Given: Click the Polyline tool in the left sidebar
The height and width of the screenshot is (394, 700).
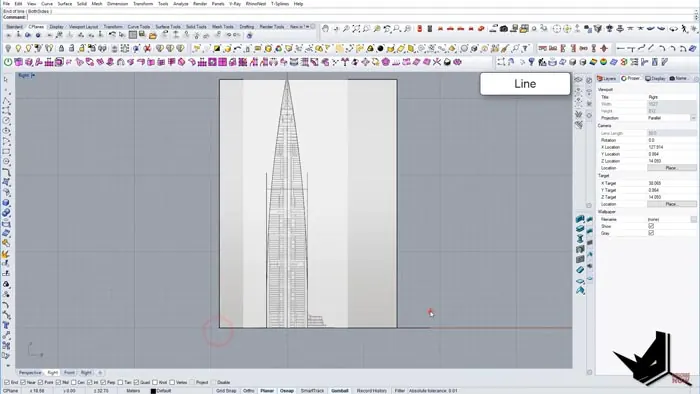Looking at the screenshot, I should coord(6,100).
